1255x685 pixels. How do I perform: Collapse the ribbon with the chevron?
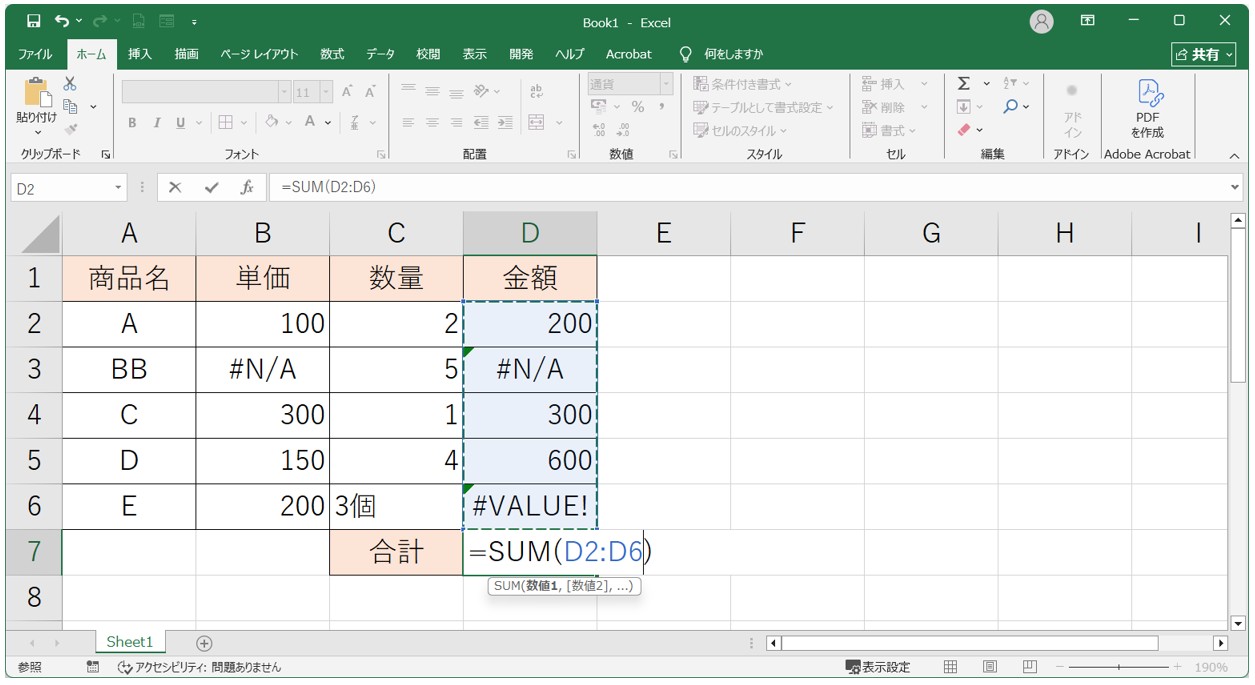(1233, 155)
